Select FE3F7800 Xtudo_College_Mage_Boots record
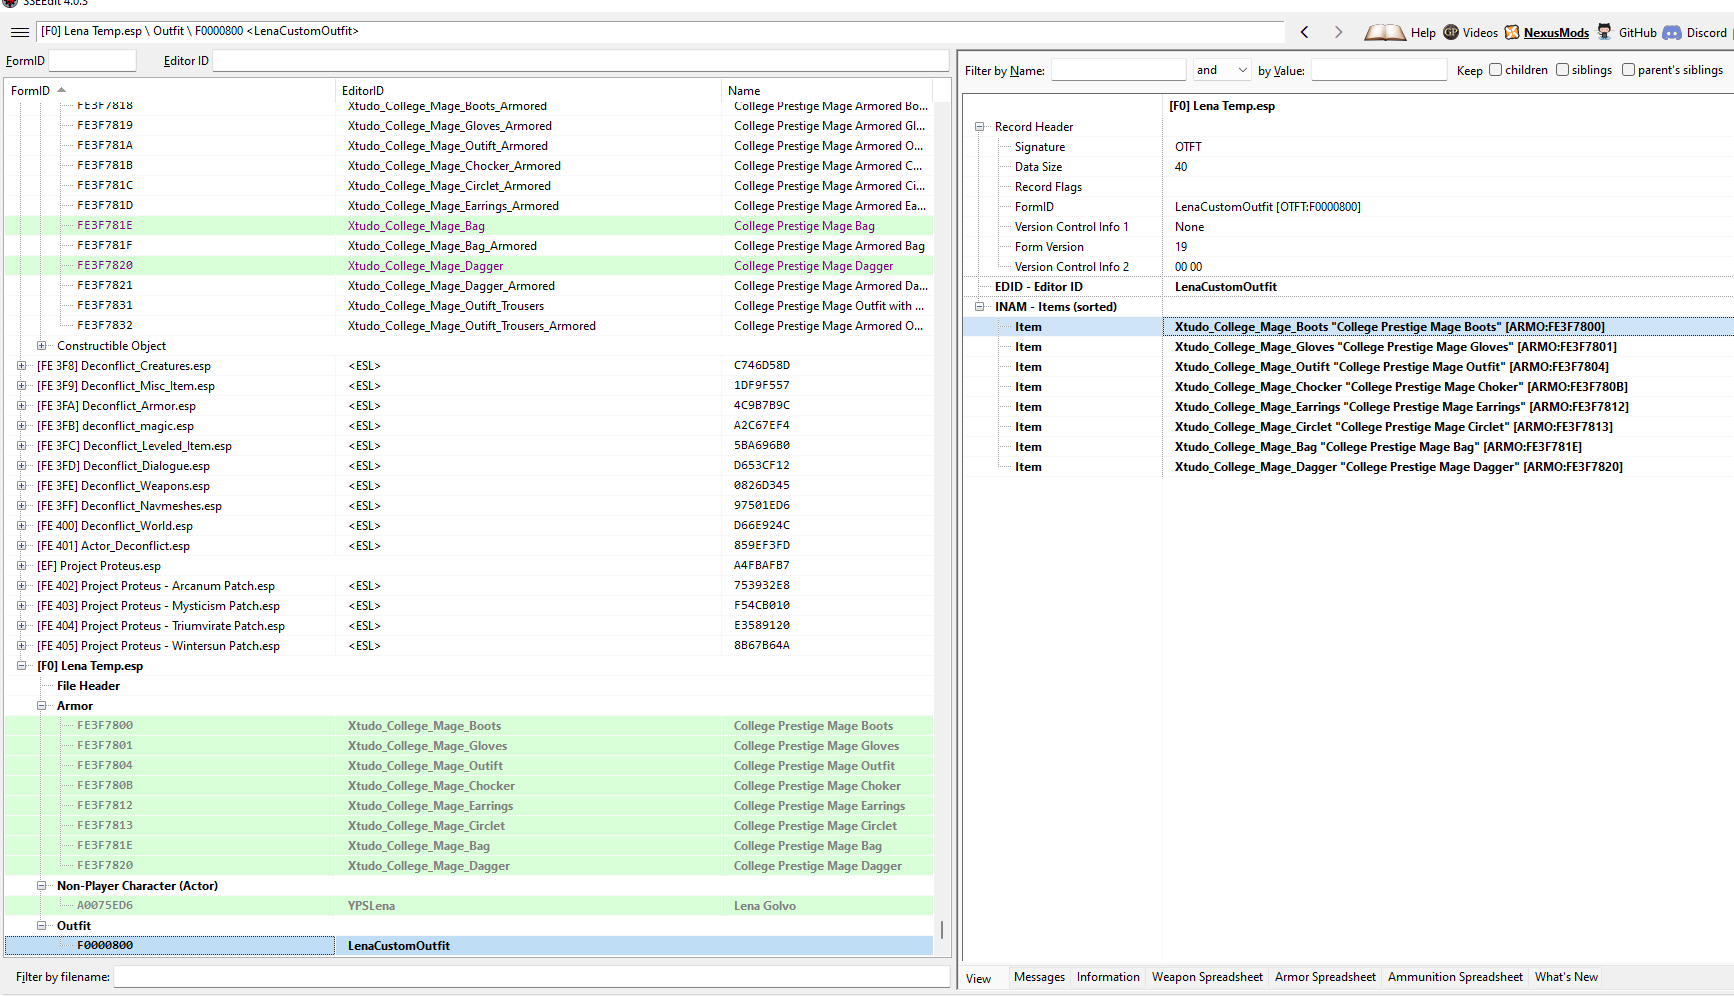 468,726
